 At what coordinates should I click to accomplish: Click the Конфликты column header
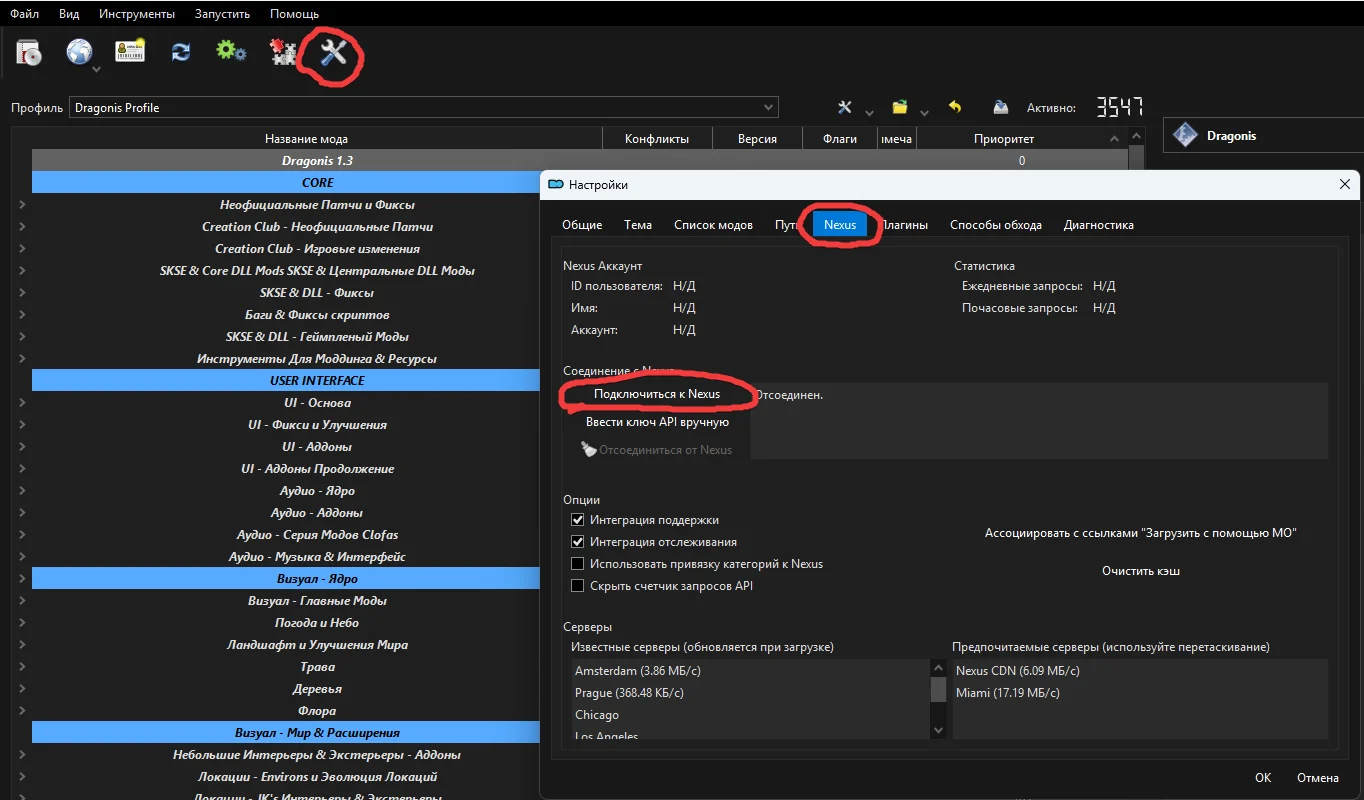tap(657, 139)
